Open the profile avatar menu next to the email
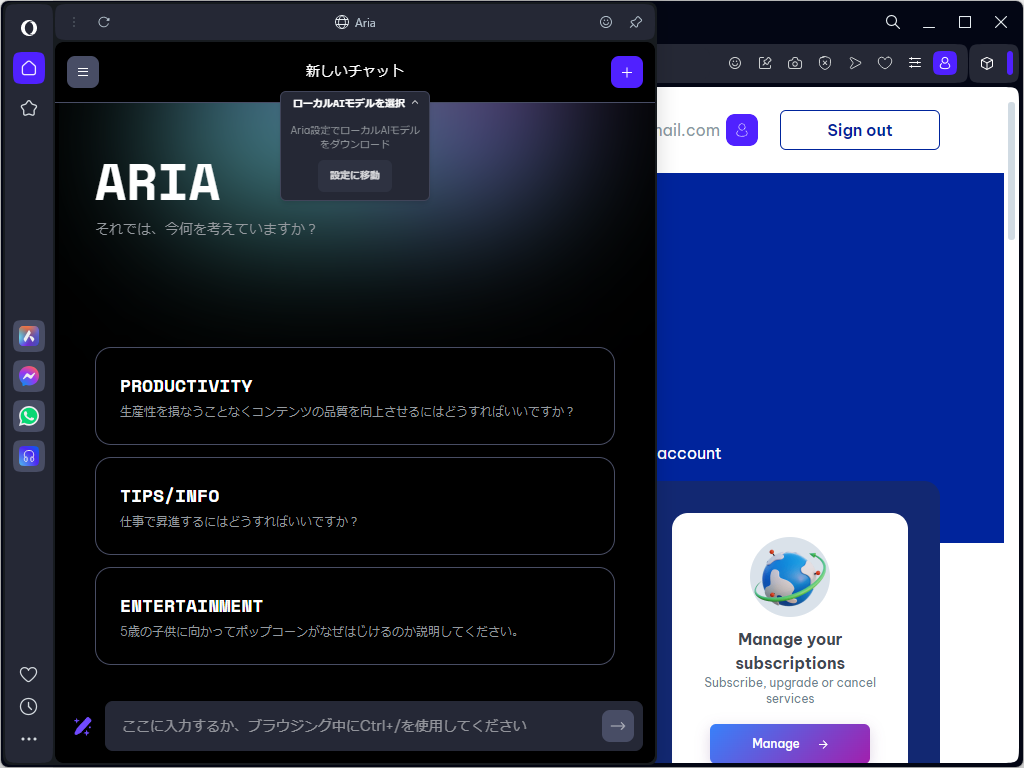The height and width of the screenshot is (768, 1024). (741, 130)
